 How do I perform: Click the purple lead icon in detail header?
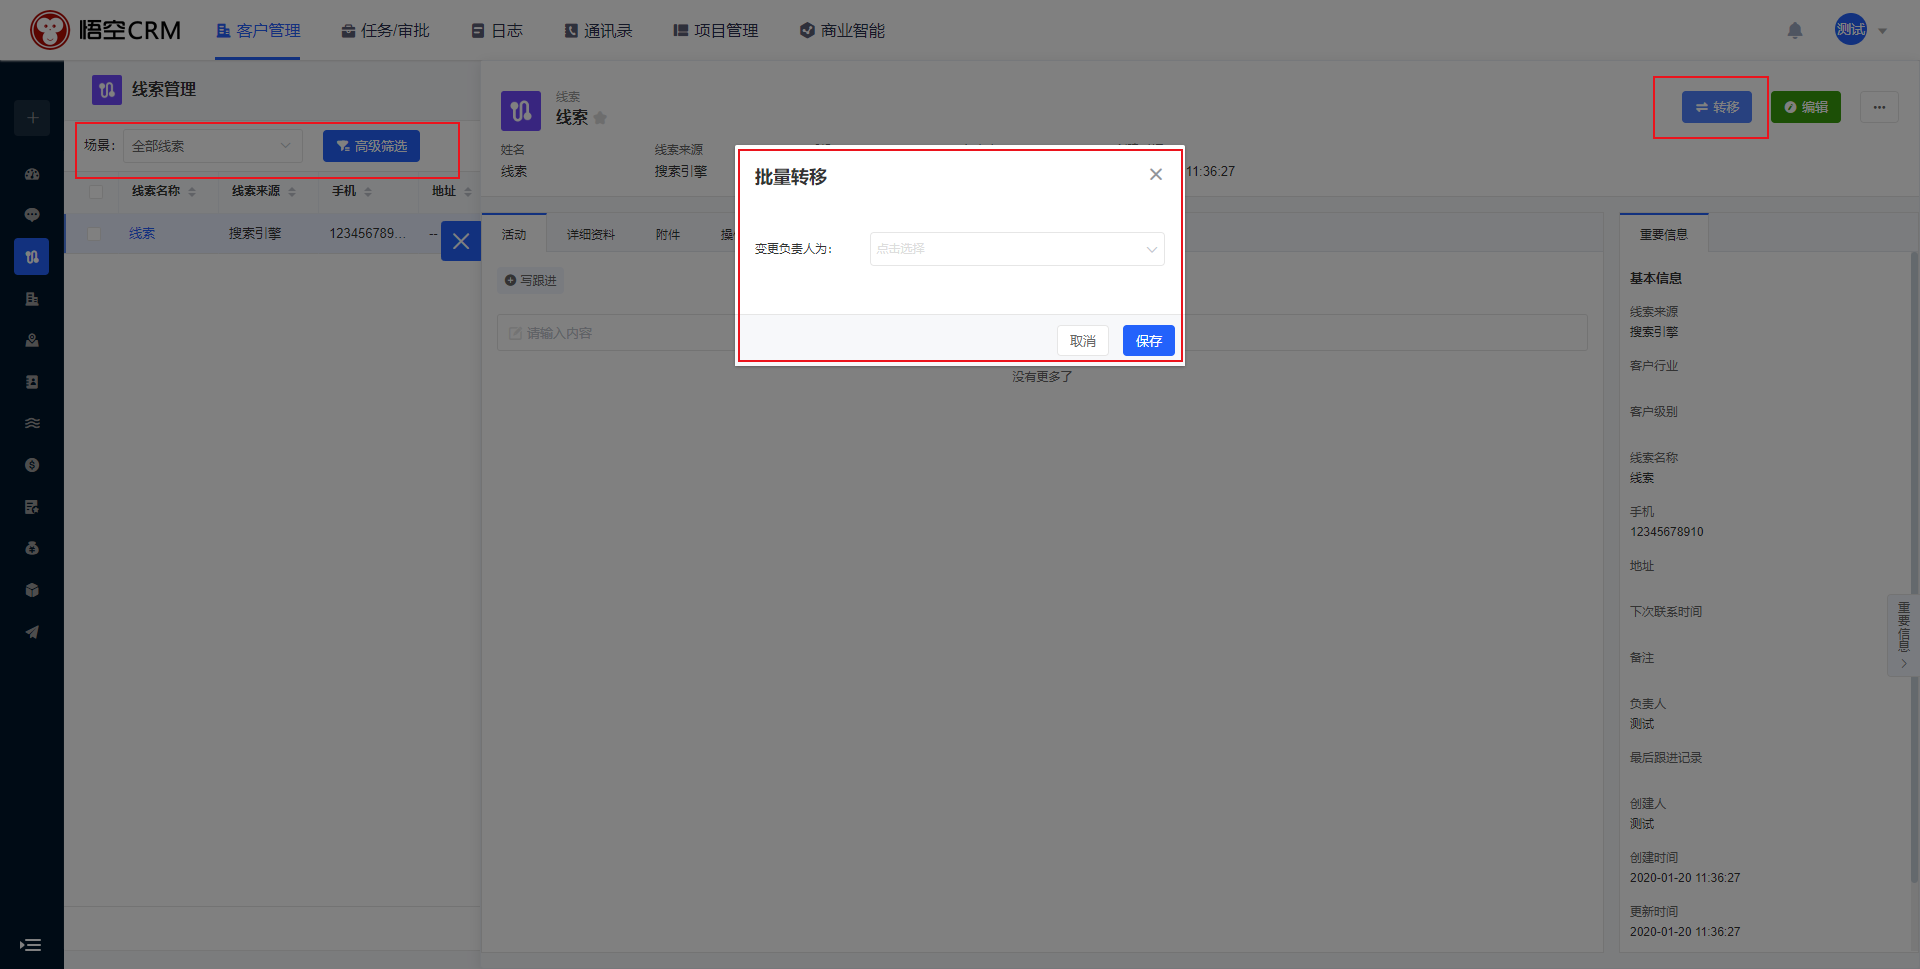point(521,111)
